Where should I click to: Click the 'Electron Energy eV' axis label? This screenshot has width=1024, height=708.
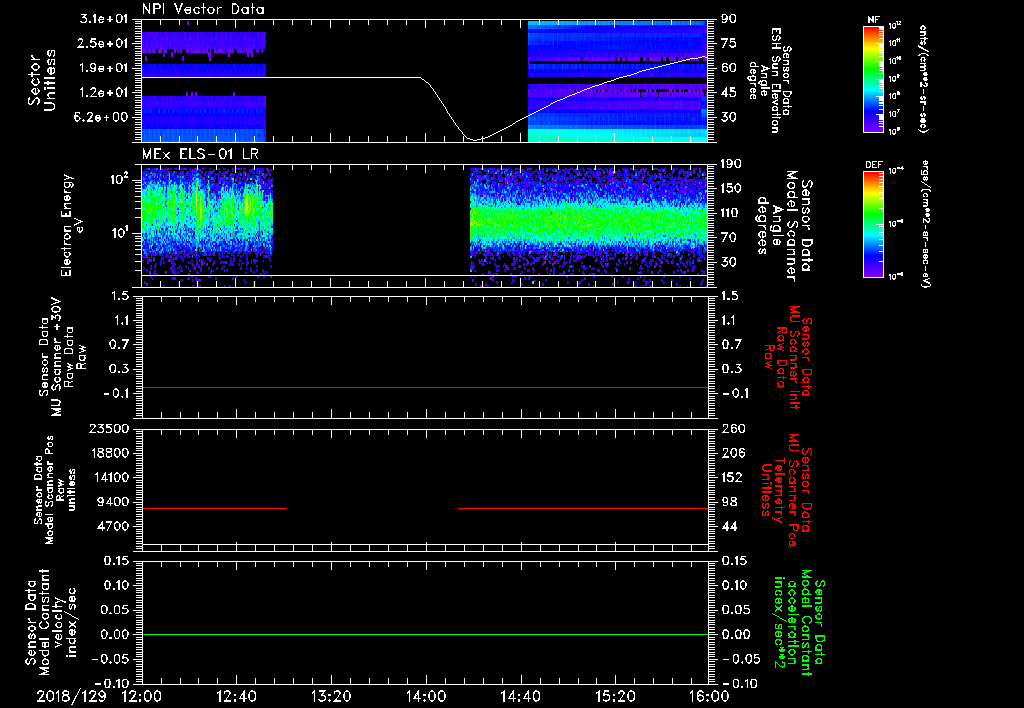point(73,225)
